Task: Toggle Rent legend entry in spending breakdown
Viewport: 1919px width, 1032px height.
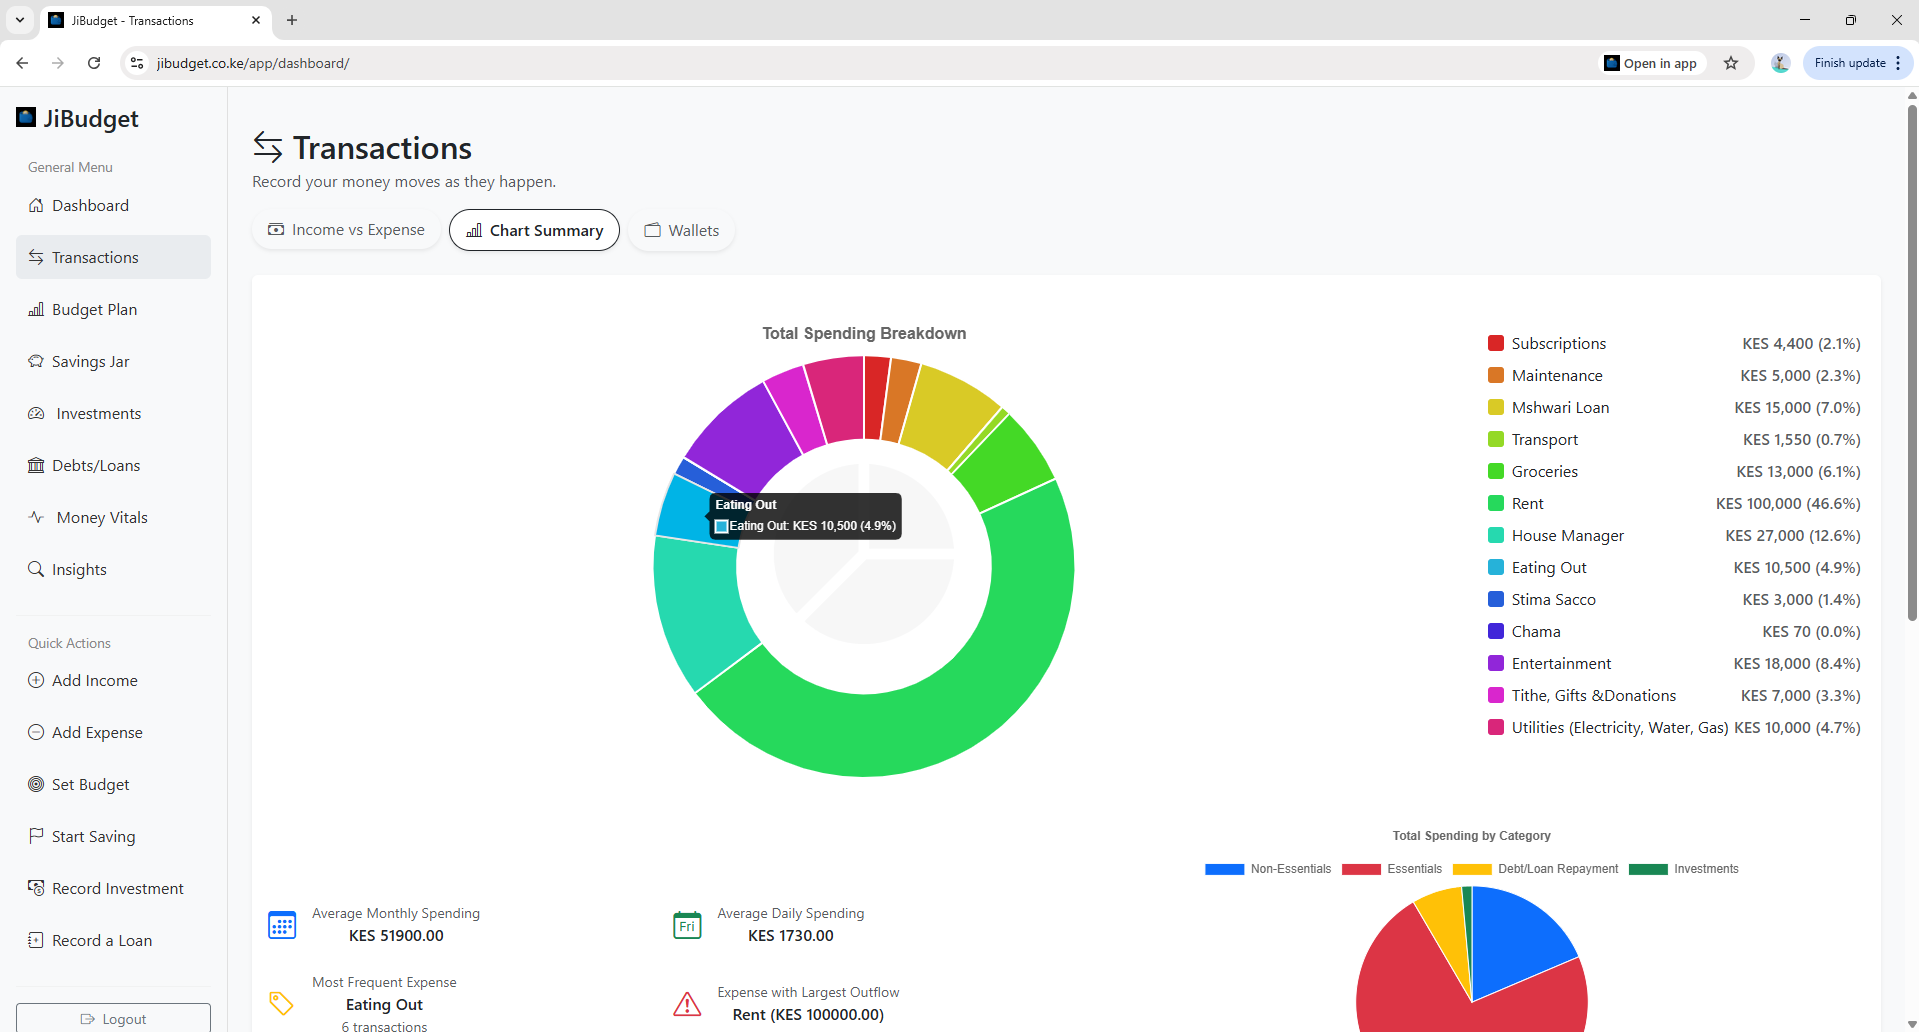Action: point(1527,503)
